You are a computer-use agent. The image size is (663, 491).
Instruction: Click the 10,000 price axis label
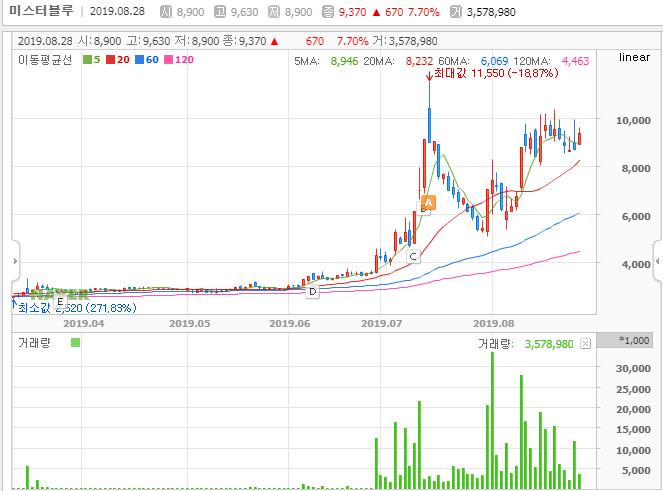tap(633, 121)
